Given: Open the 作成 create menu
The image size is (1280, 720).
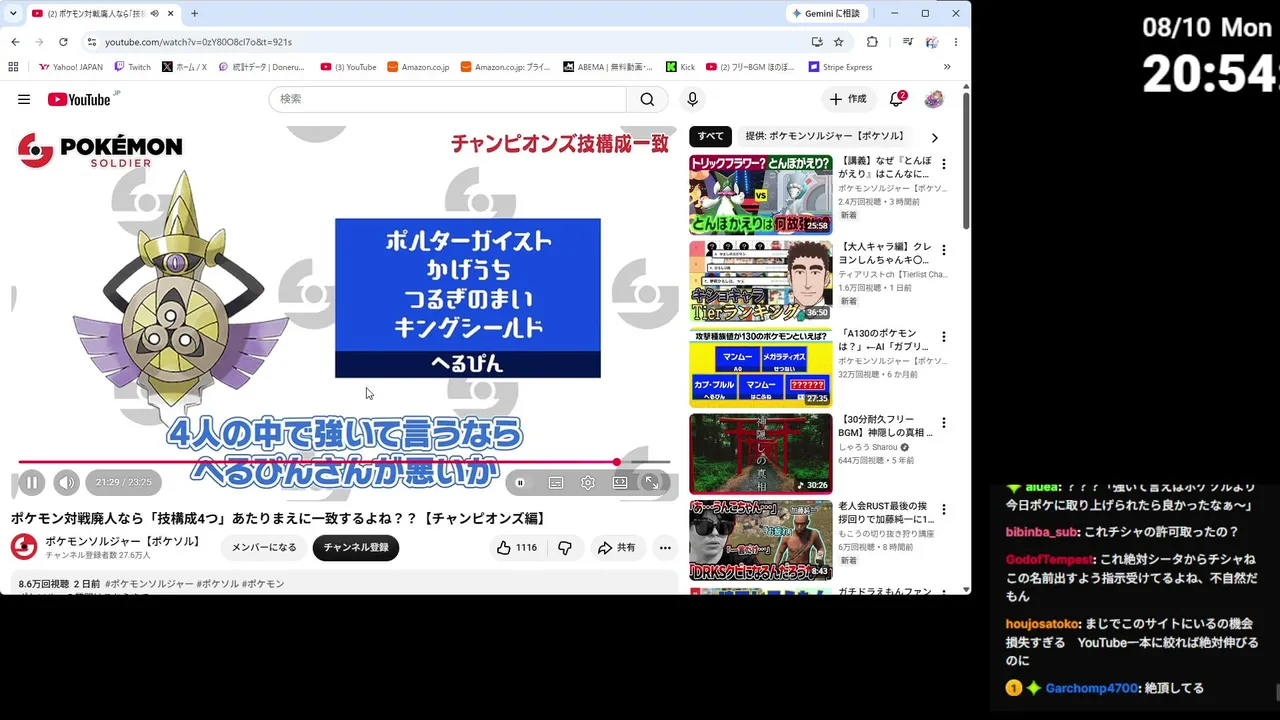Looking at the screenshot, I should [x=848, y=99].
